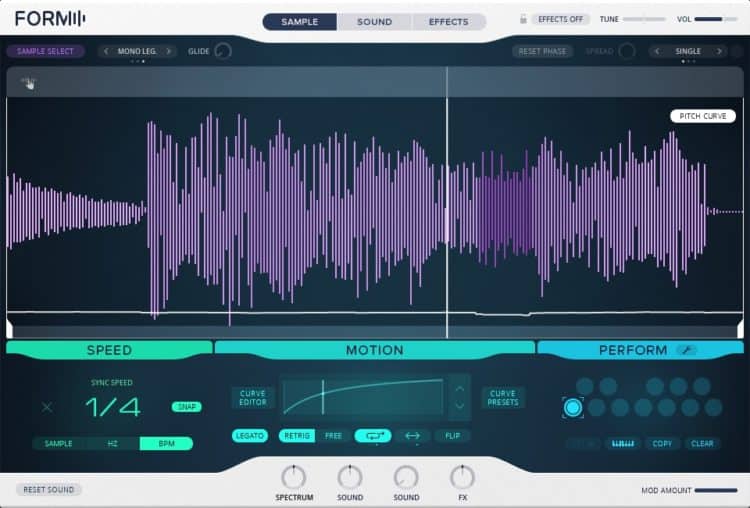The height and width of the screenshot is (508, 750).
Task: Click the SAMPLE SELECT button
Action: 45,51
